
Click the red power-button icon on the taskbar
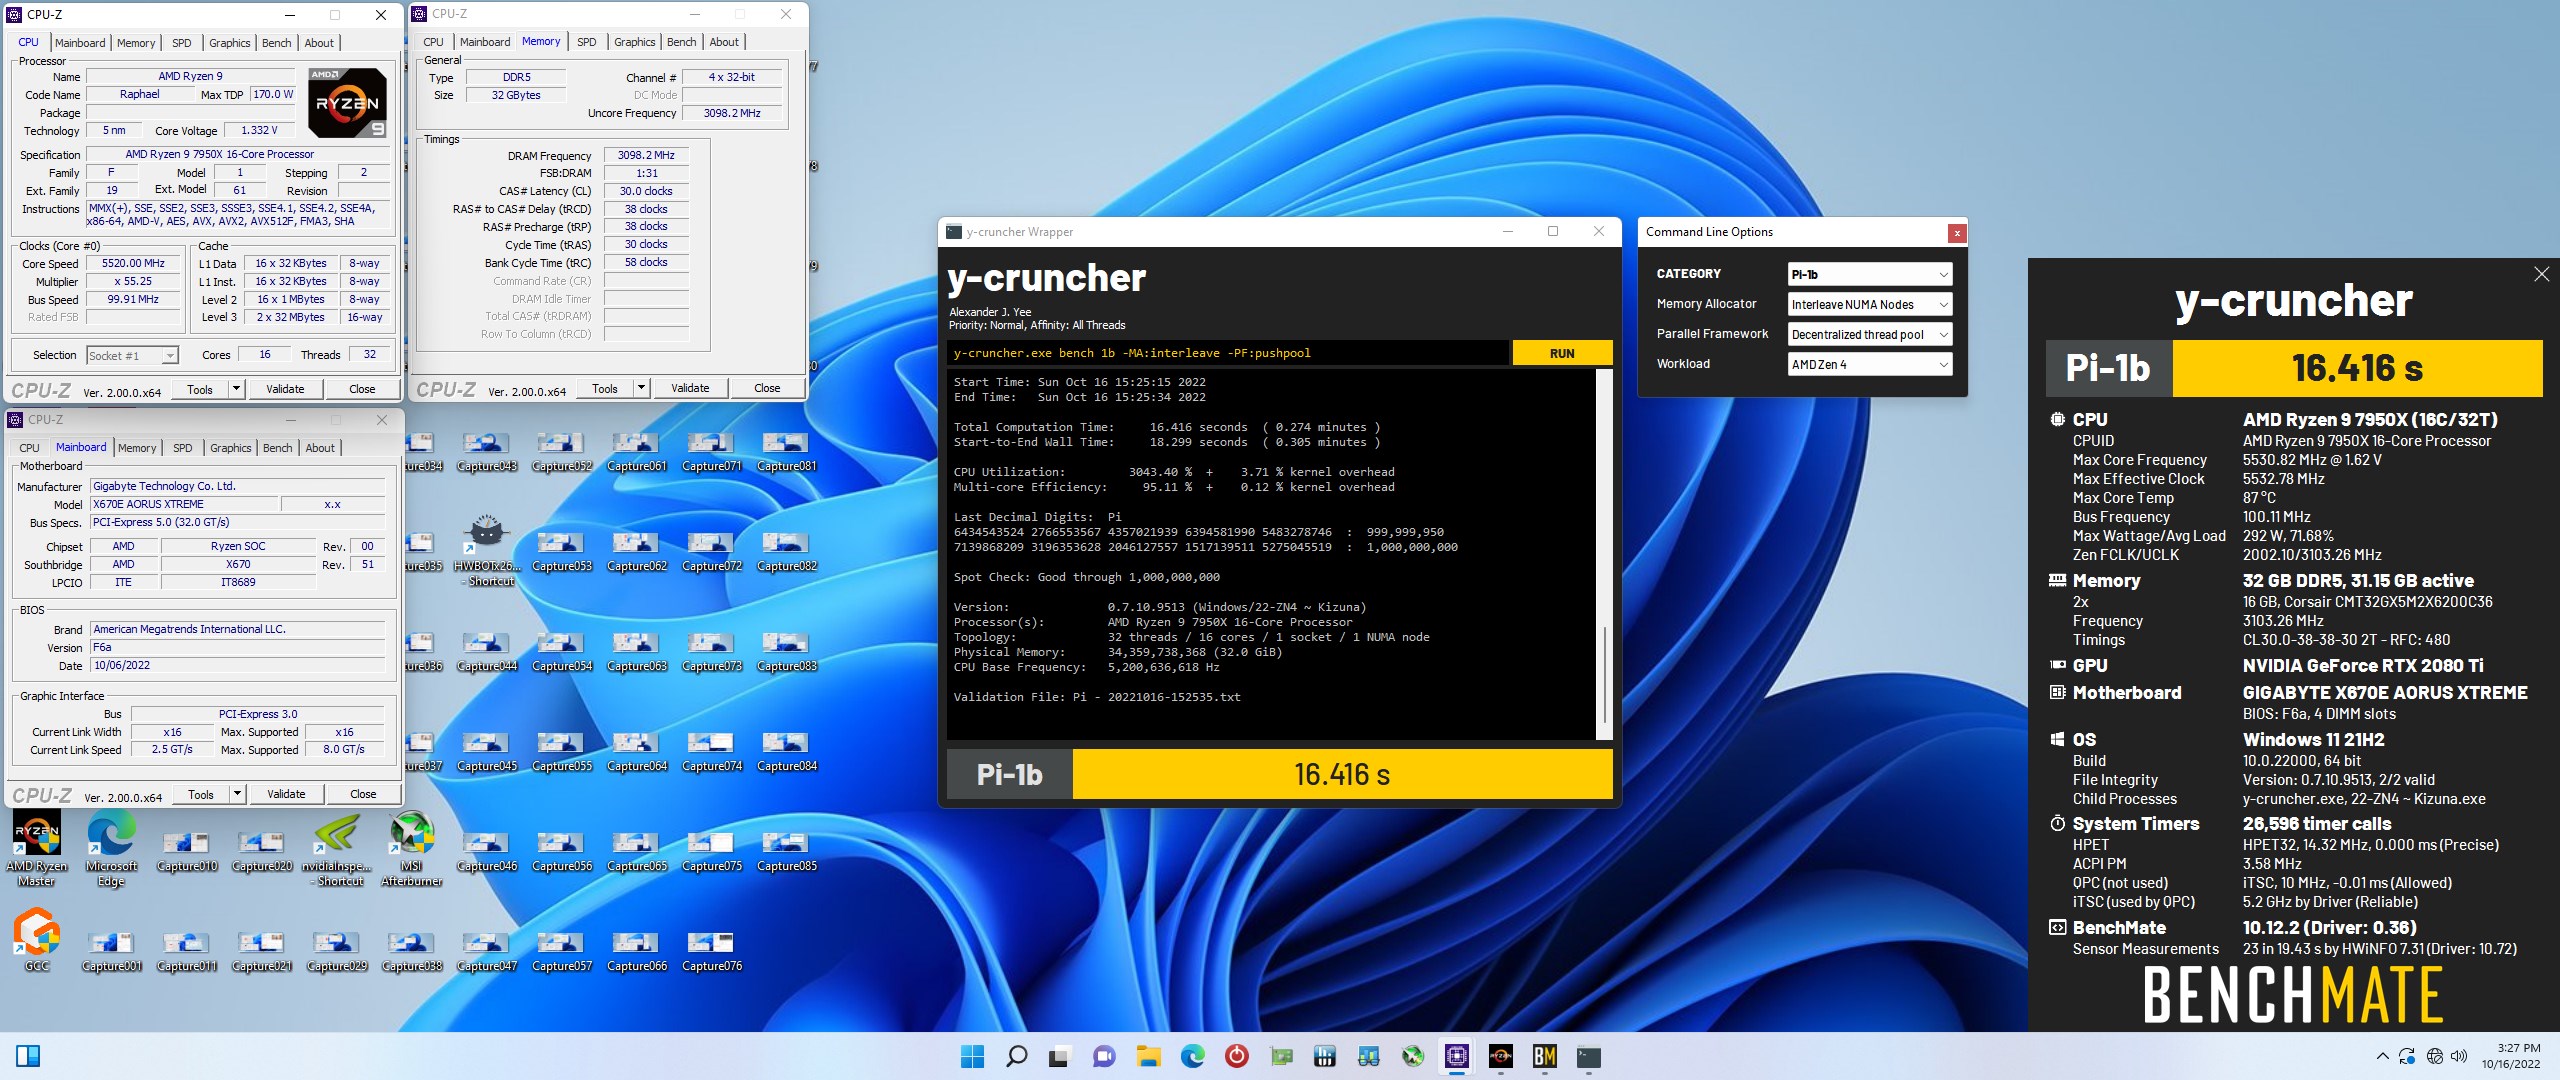[x=1236, y=1056]
